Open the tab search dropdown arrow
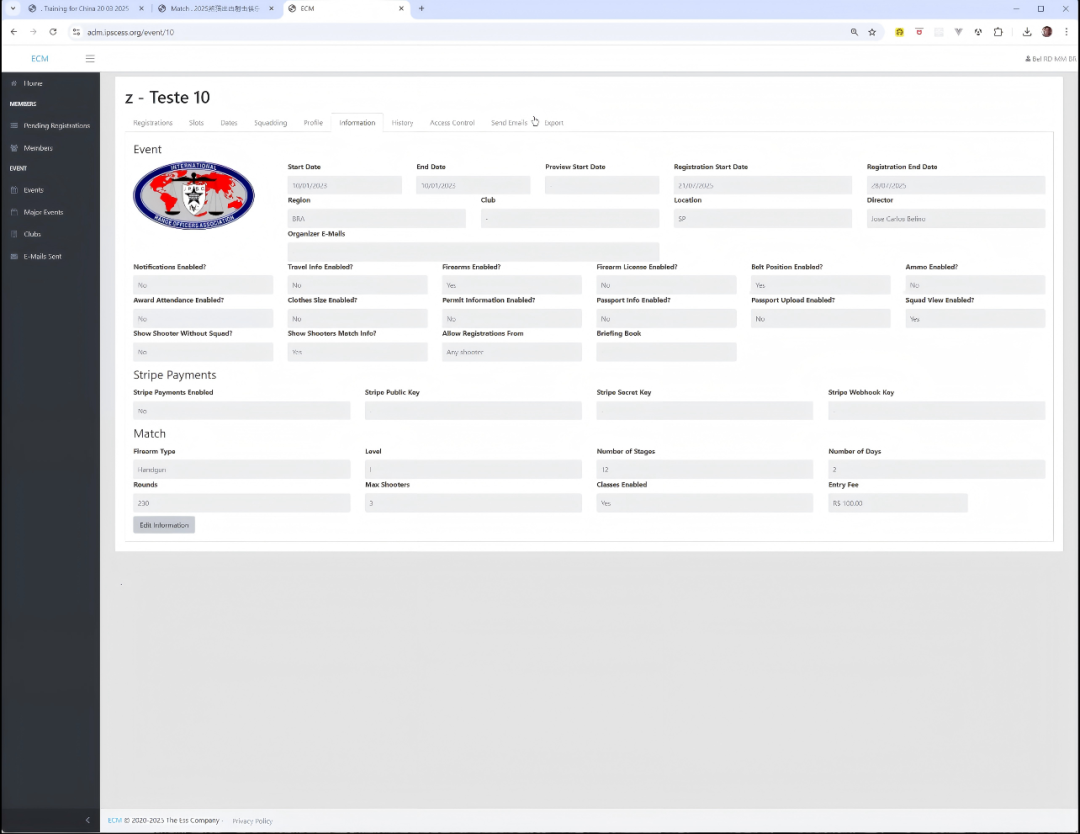The width and height of the screenshot is (1080, 834). click(13, 8)
